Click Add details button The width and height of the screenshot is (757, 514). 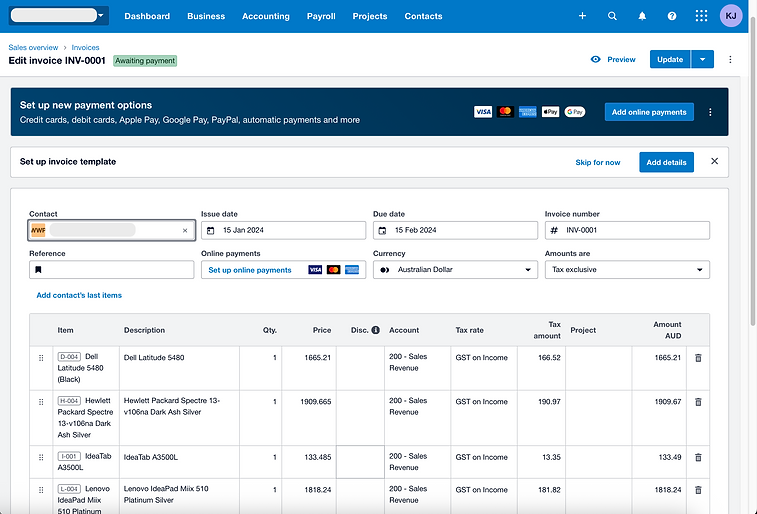coord(666,162)
